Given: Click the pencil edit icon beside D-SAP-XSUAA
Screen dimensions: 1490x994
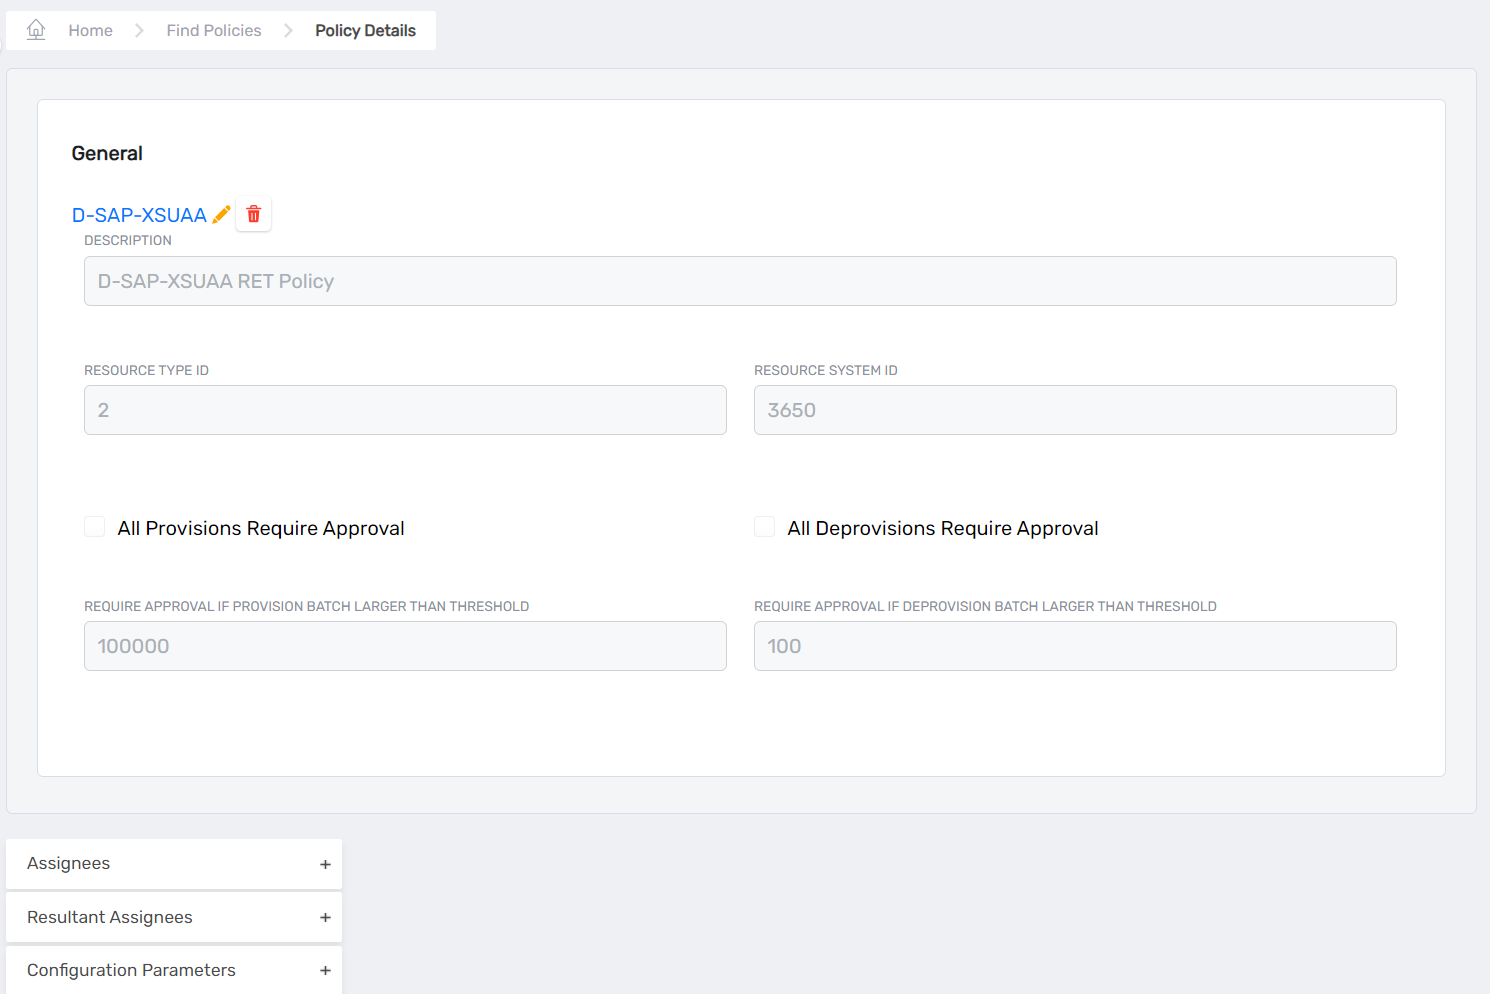Looking at the screenshot, I should pos(222,214).
